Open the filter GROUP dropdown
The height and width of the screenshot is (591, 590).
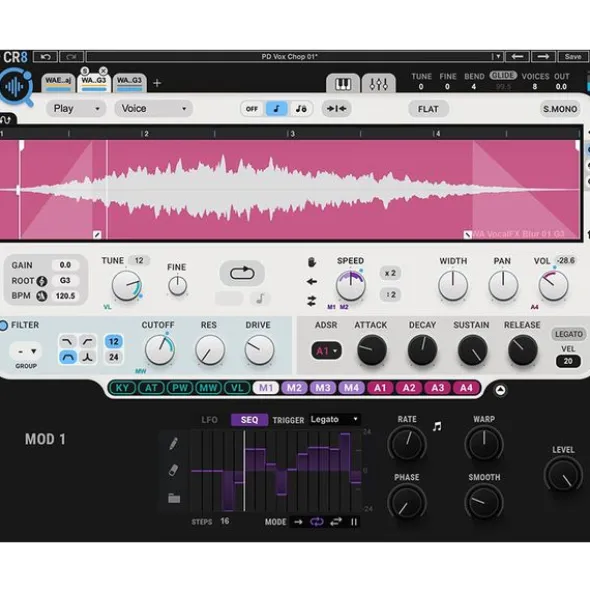pos(25,351)
